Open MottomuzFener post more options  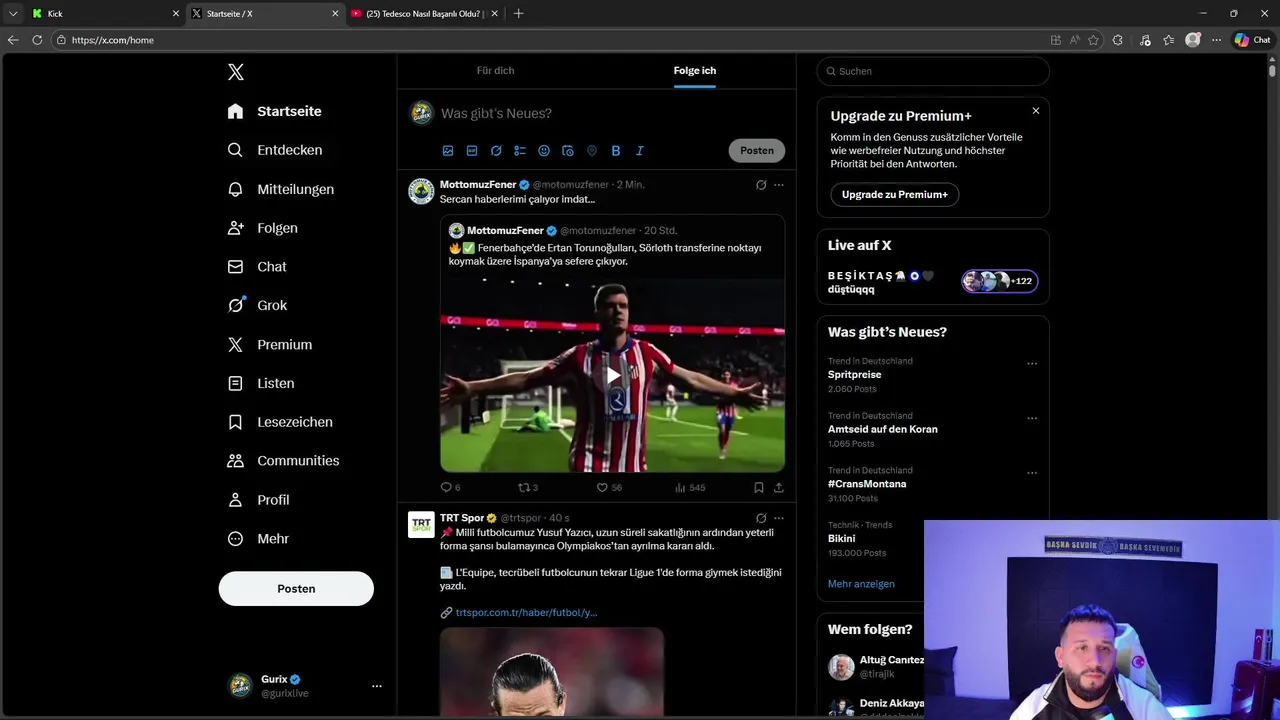pos(779,185)
